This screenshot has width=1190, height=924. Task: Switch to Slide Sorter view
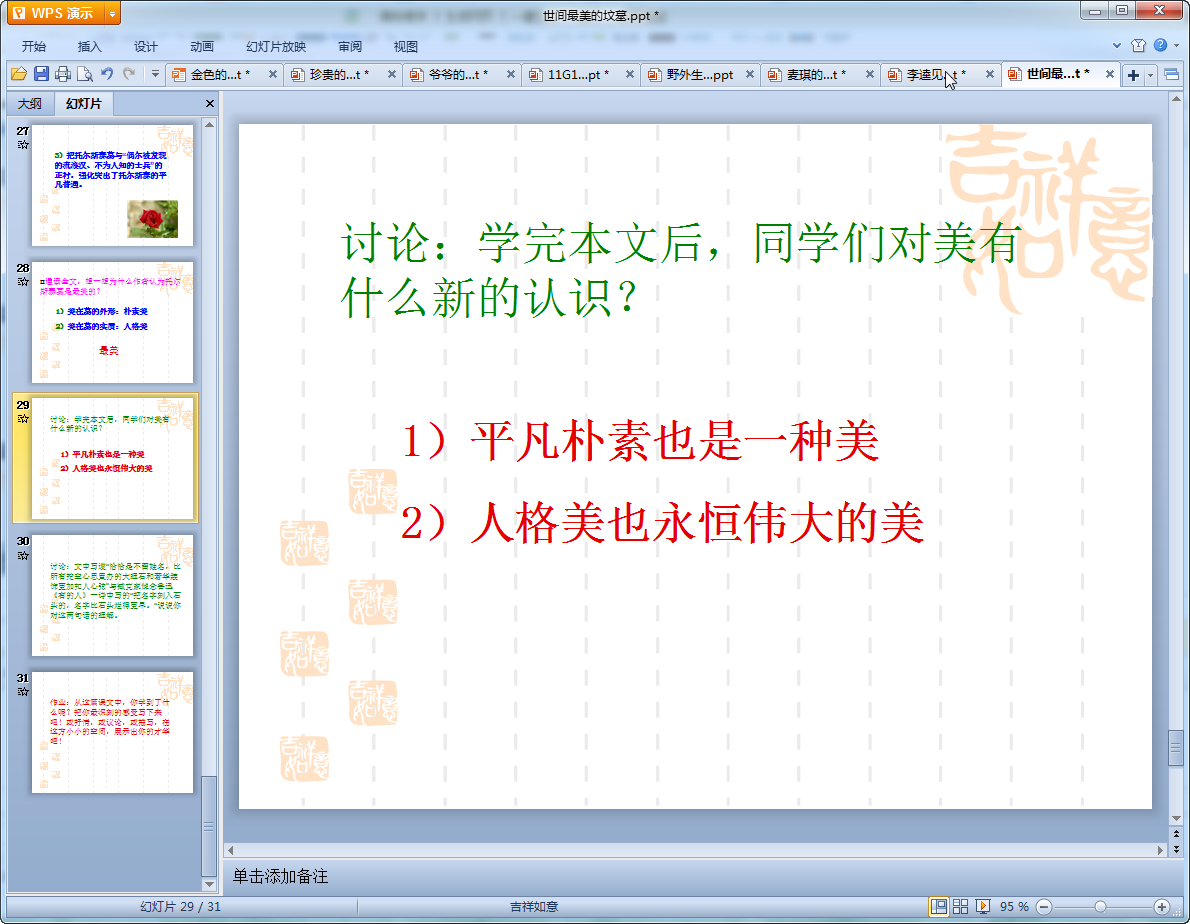[960, 906]
